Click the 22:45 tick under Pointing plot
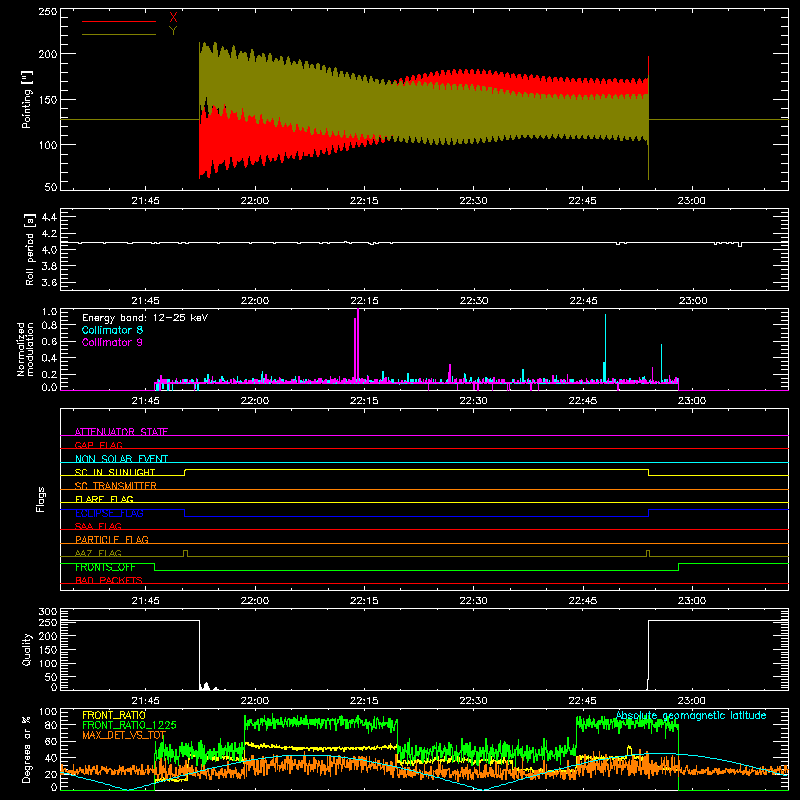The width and height of the screenshot is (800, 800). (x=583, y=201)
